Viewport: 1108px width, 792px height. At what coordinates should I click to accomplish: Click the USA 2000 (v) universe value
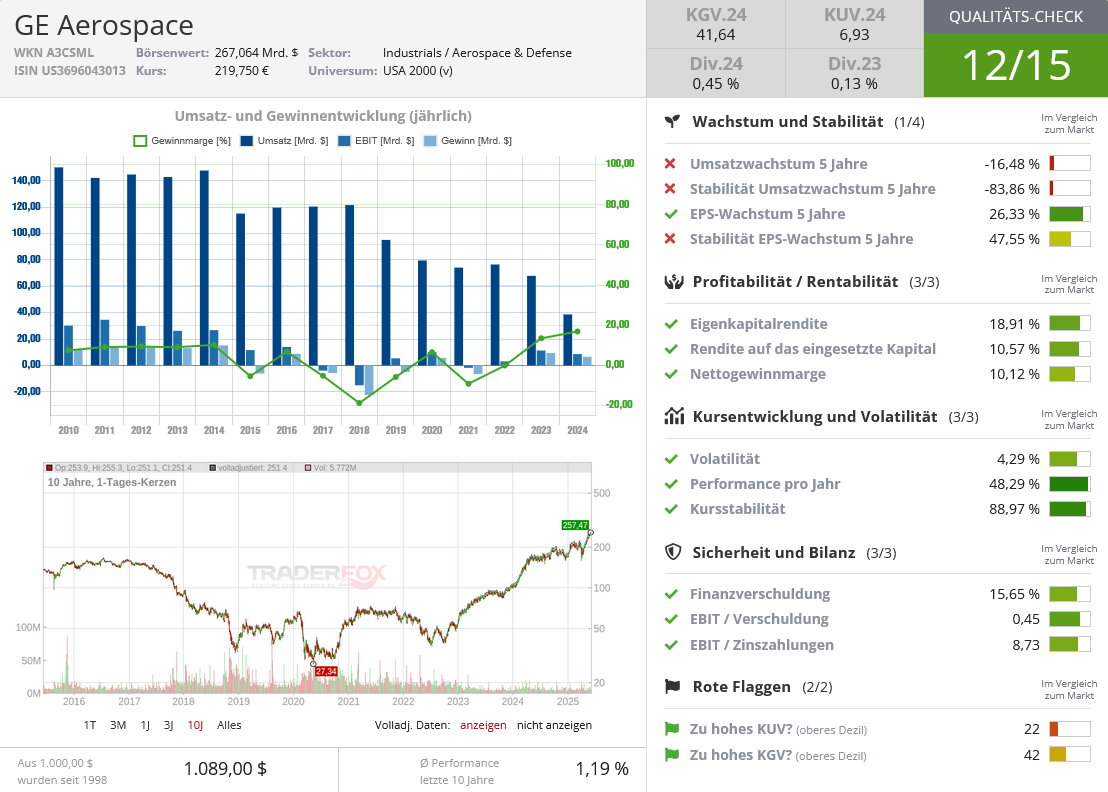click(x=418, y=71)
